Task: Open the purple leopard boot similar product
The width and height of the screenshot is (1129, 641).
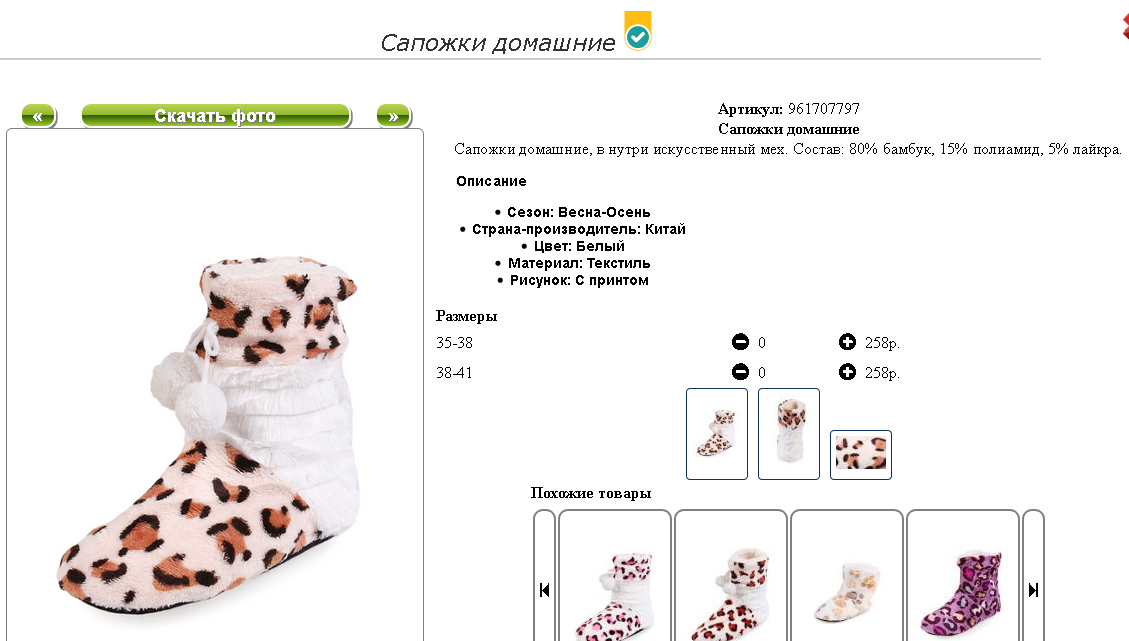Action: (x=963, y=576)
